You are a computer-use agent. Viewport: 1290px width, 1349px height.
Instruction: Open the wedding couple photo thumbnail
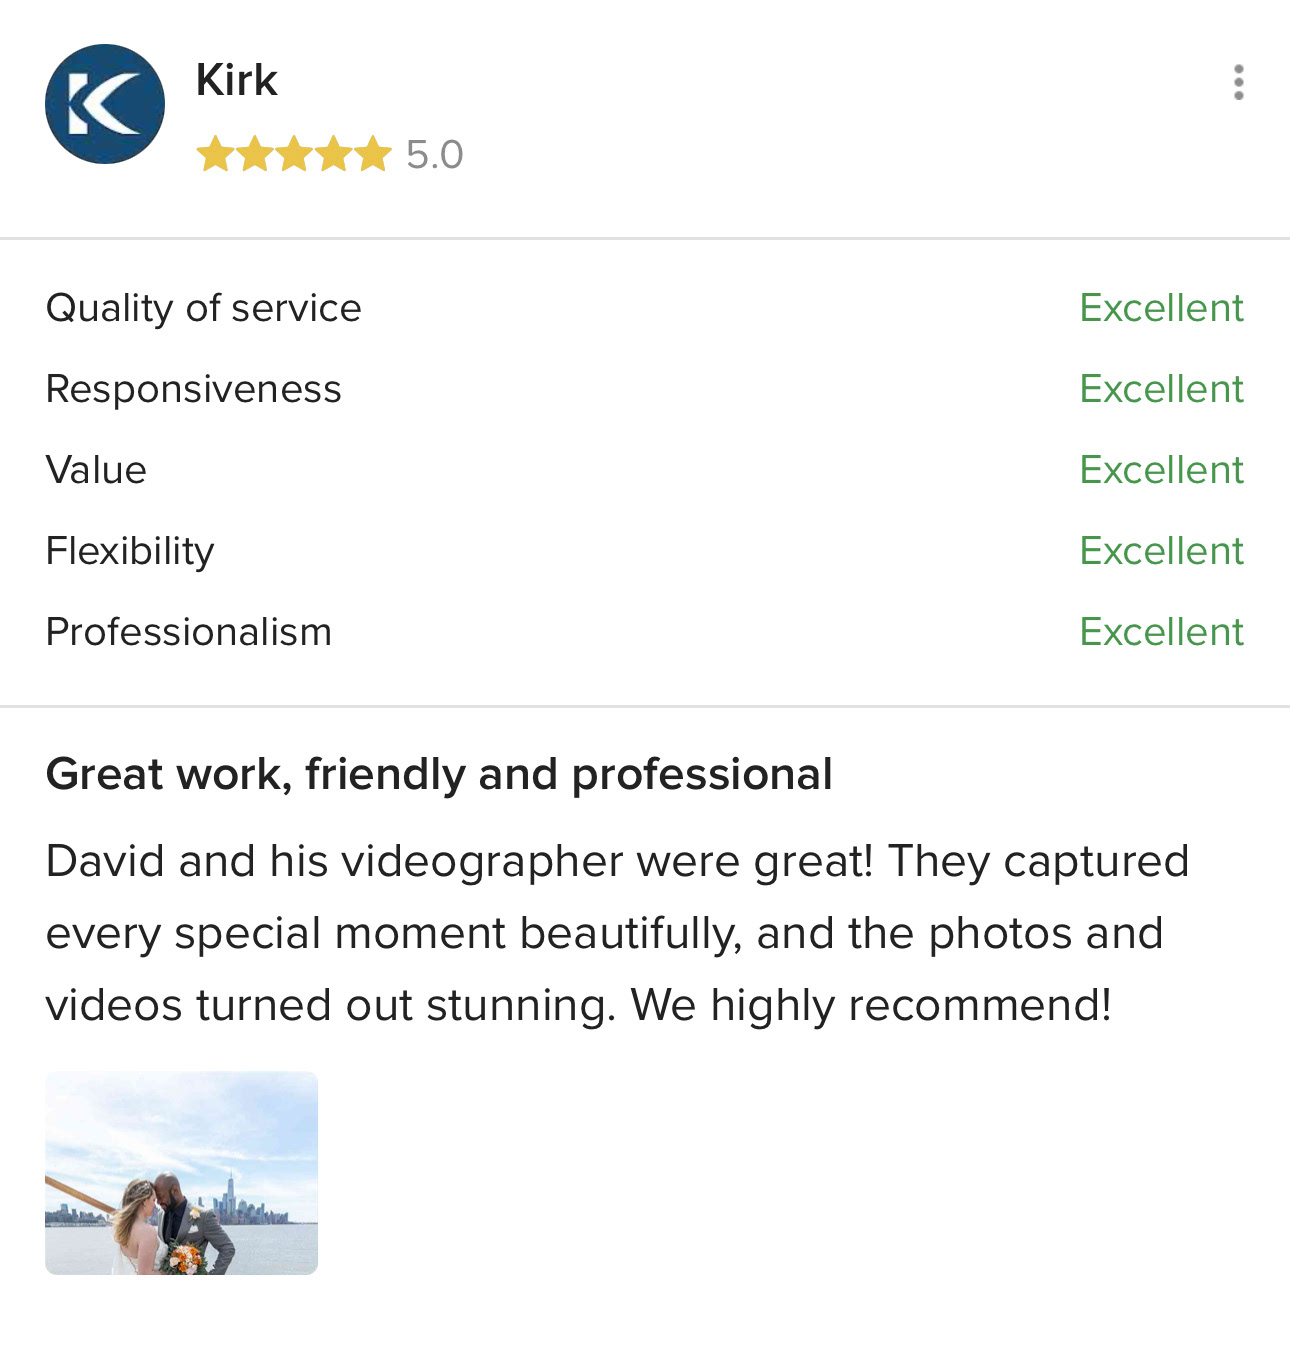tap(181, 1173)
